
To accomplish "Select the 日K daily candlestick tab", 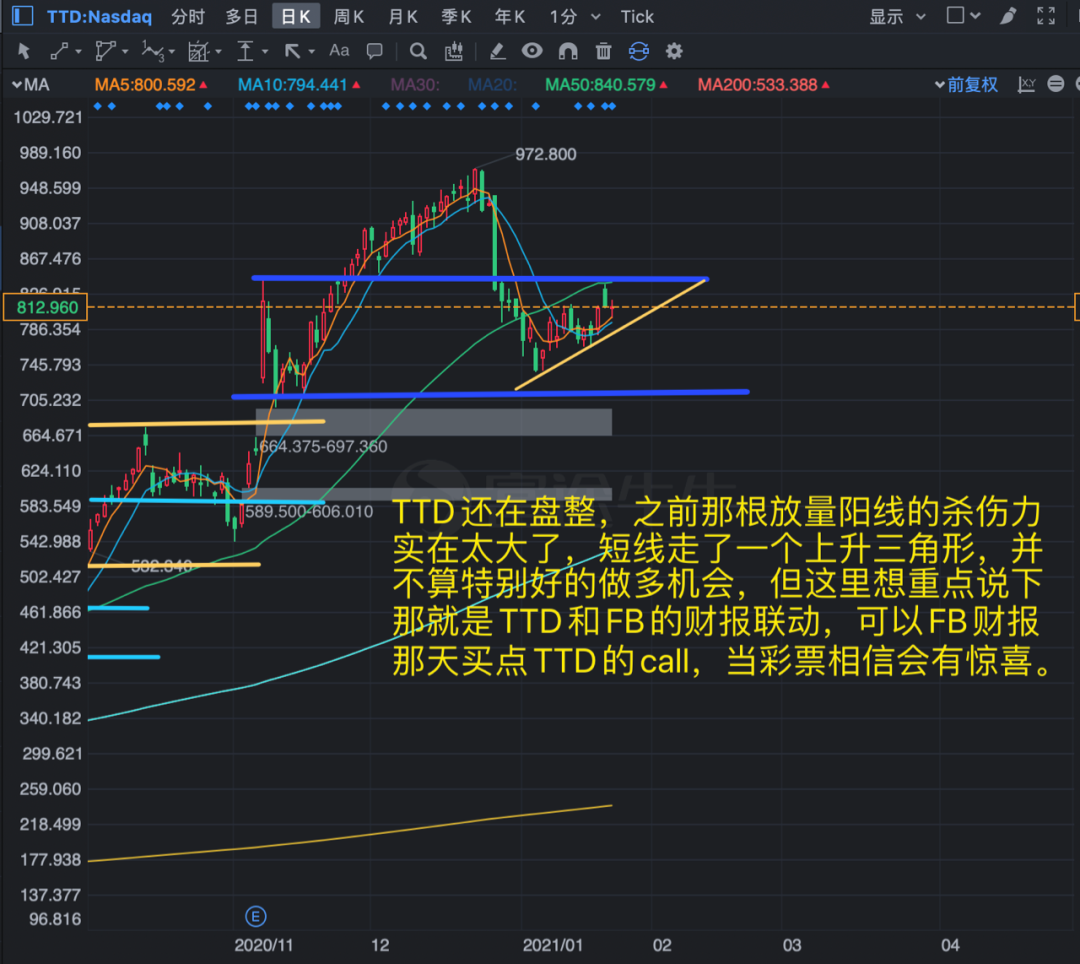I will (296, 17).
